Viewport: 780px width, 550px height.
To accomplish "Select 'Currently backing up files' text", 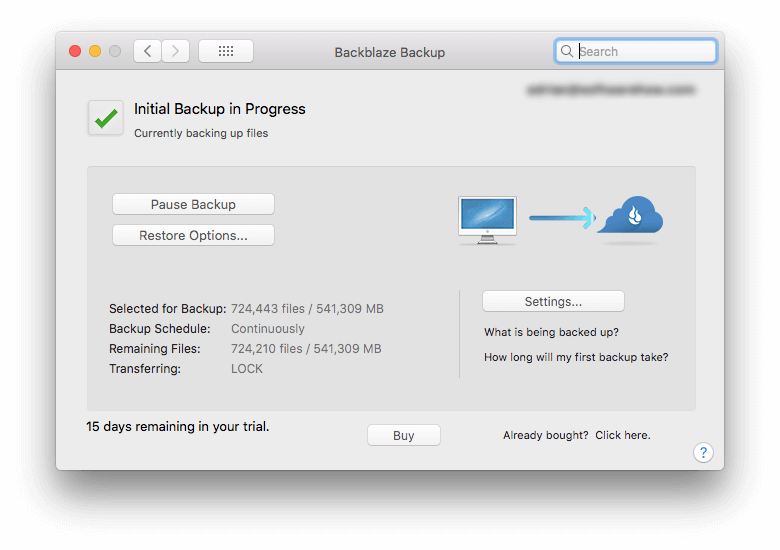I will click(x=201, y=133).
